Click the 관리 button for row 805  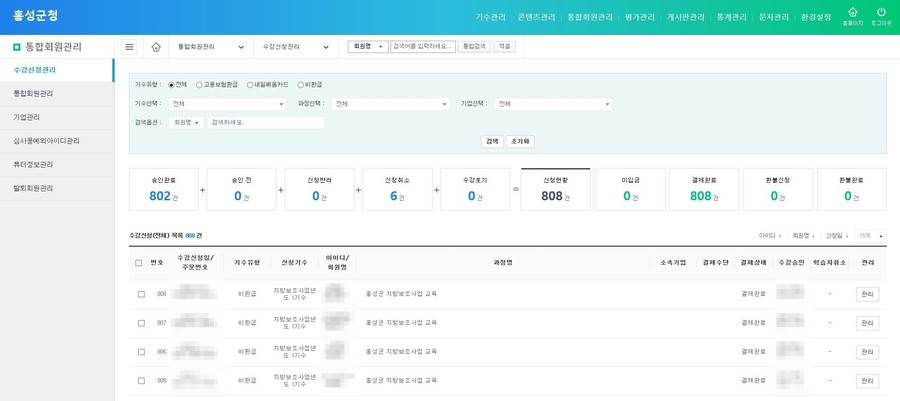coord(867,380)
